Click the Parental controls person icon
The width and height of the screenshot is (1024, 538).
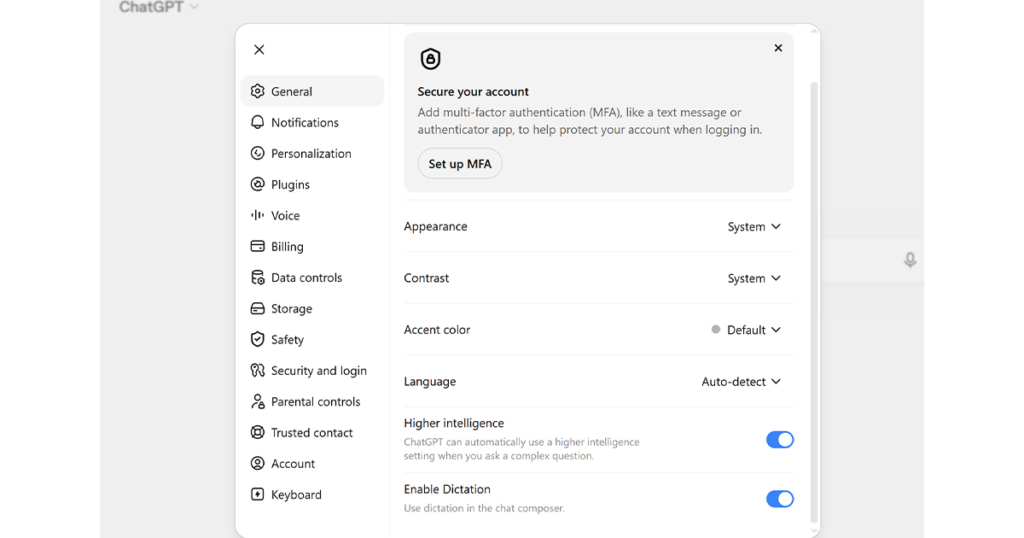coord(257,401)
